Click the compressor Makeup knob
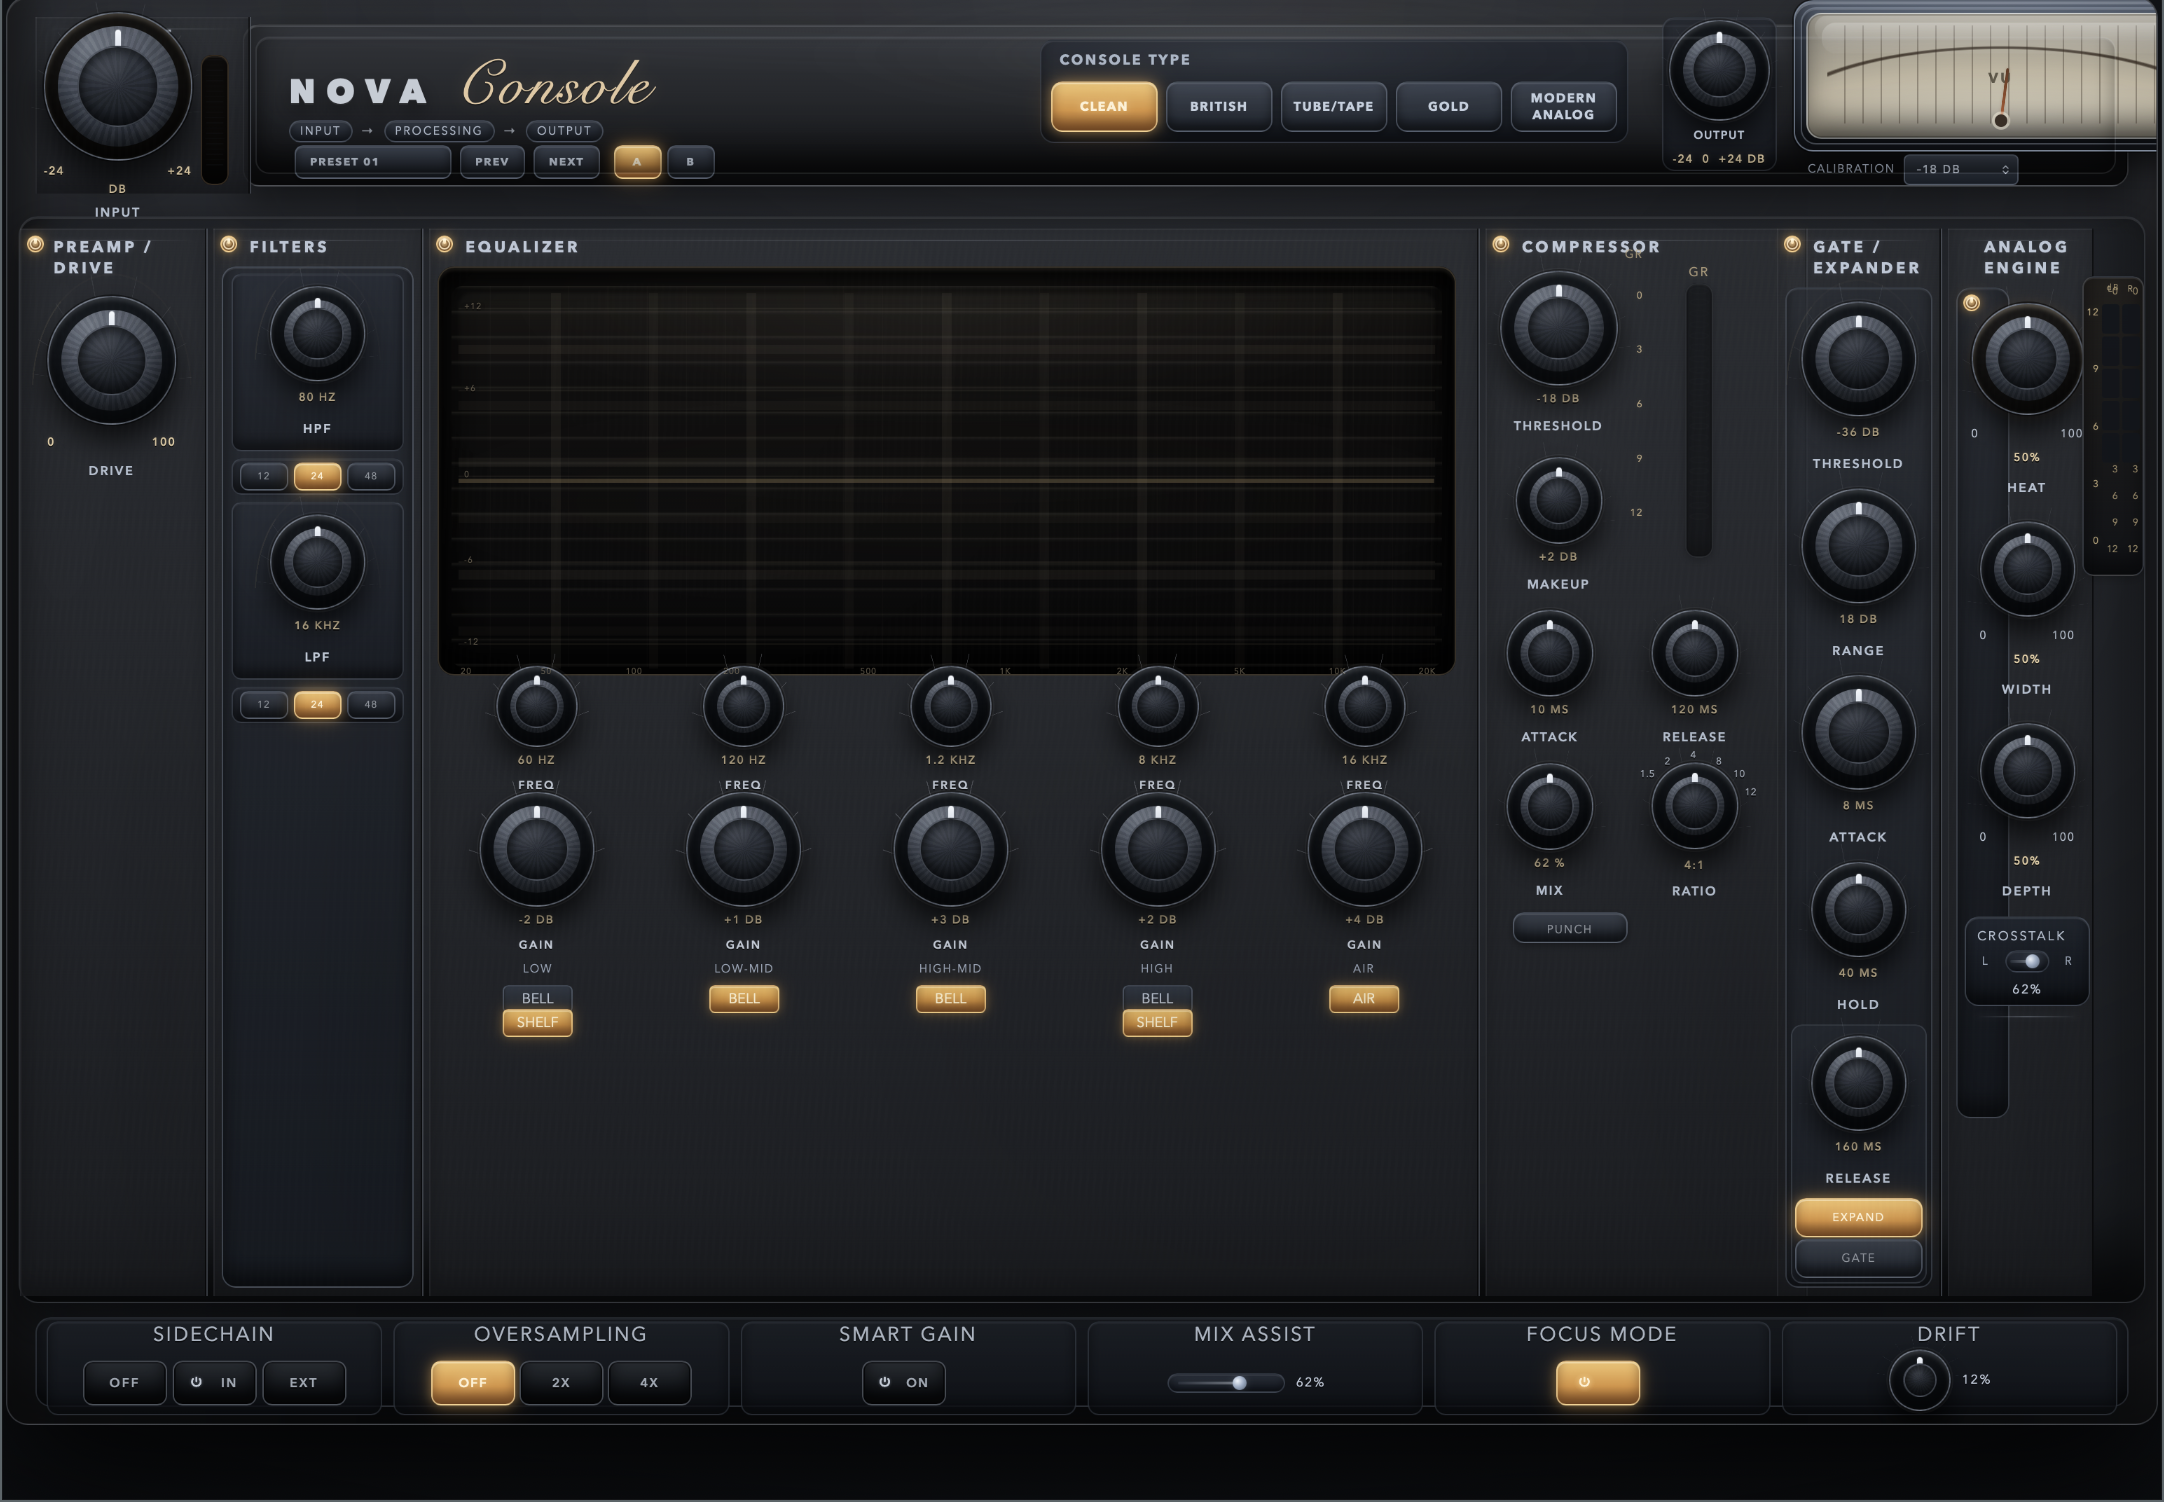This screenshot has width=2164, height=1502. coord(1558,500)
